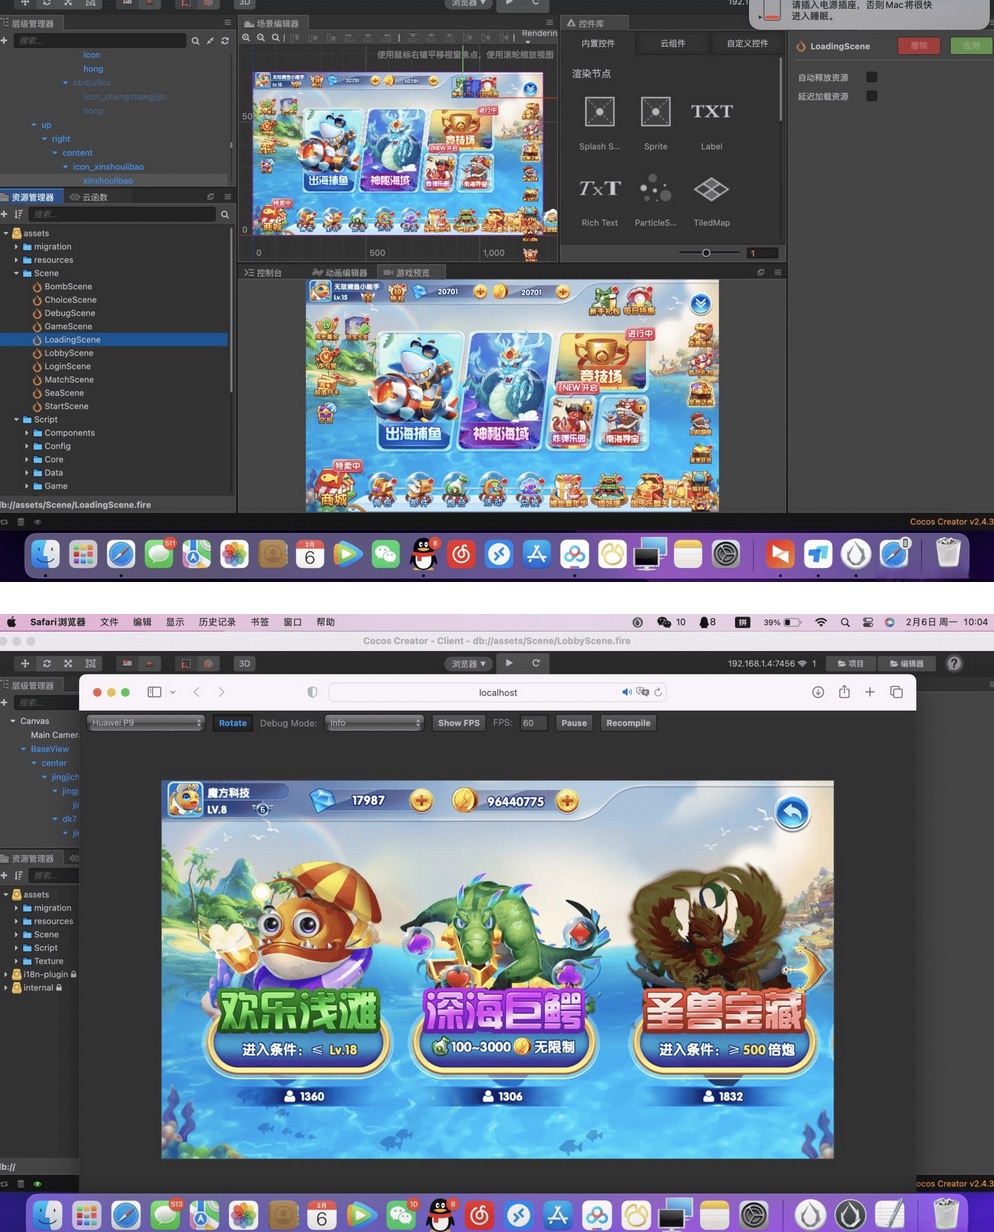
Task: Click the Safari share icon
Action: [844, 692]
